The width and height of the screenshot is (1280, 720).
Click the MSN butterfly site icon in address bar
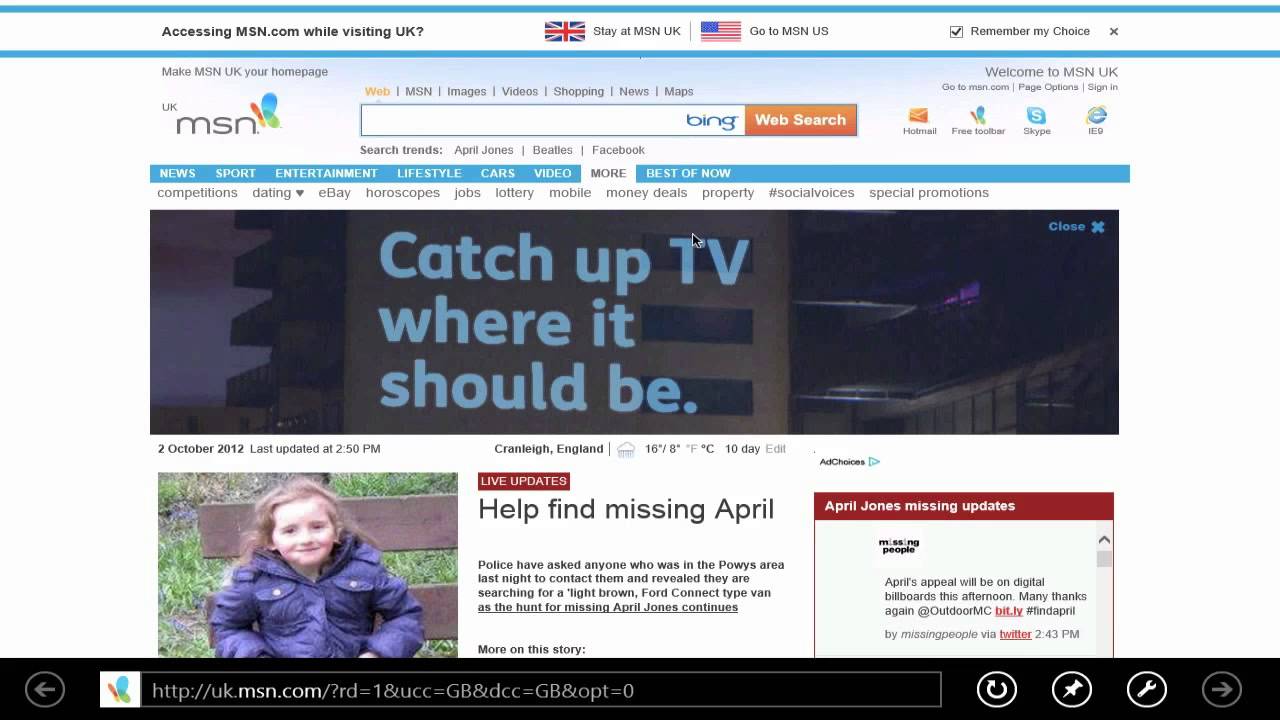(x=120, y=690)
